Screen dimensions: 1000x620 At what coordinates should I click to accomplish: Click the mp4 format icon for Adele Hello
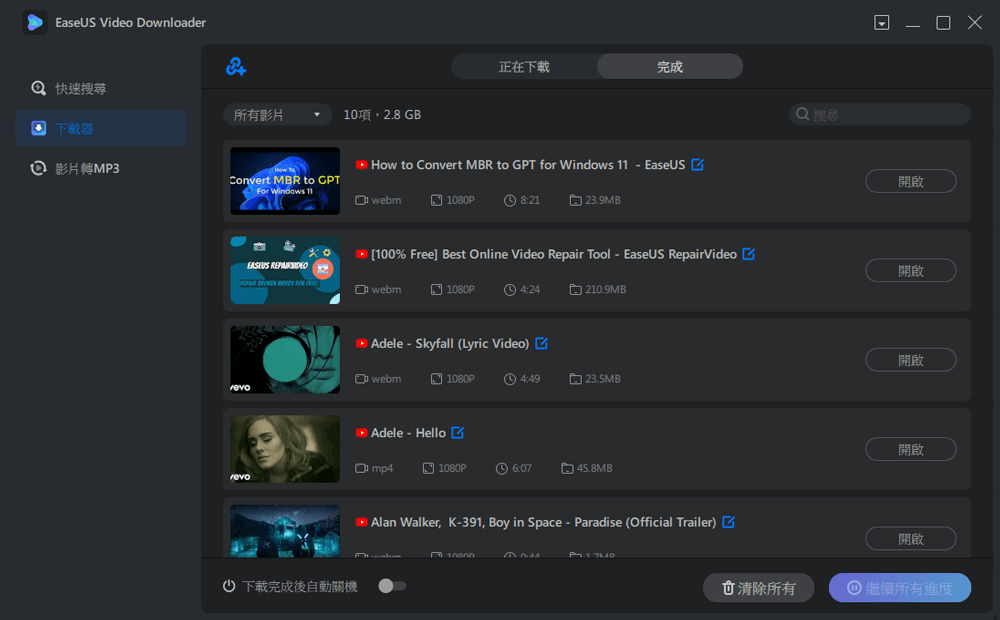coord(362,468)
